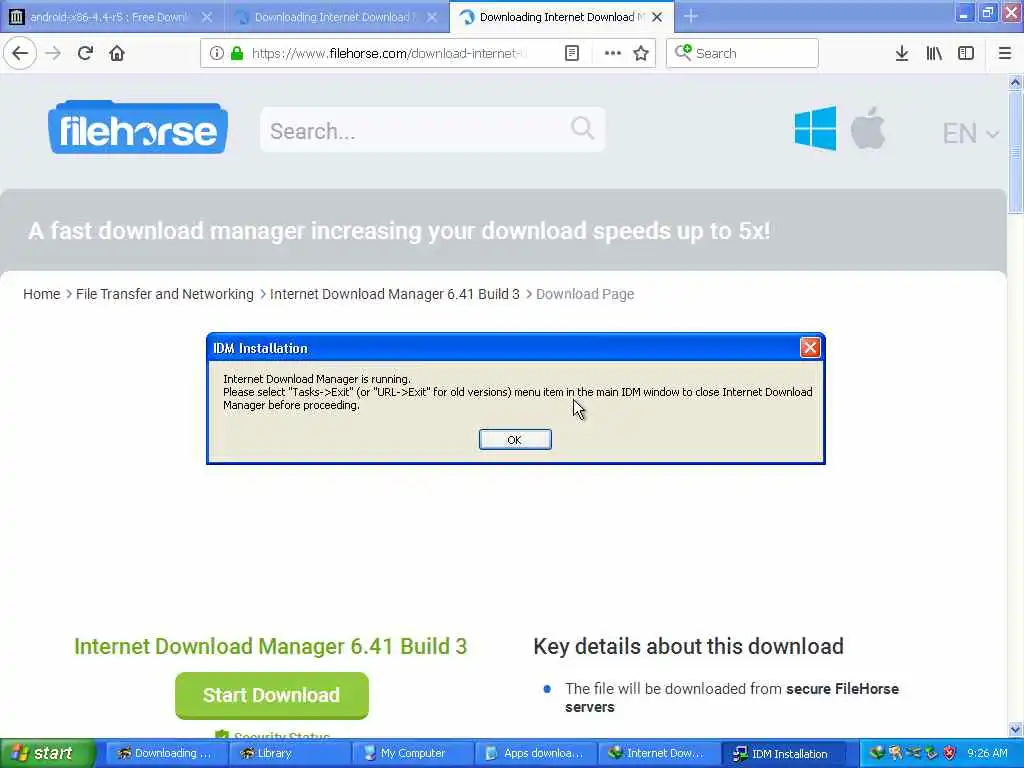The image size is (1024, 768).
Task: Click the magnifier in FileHorse search
Action: tap(582, 128)
